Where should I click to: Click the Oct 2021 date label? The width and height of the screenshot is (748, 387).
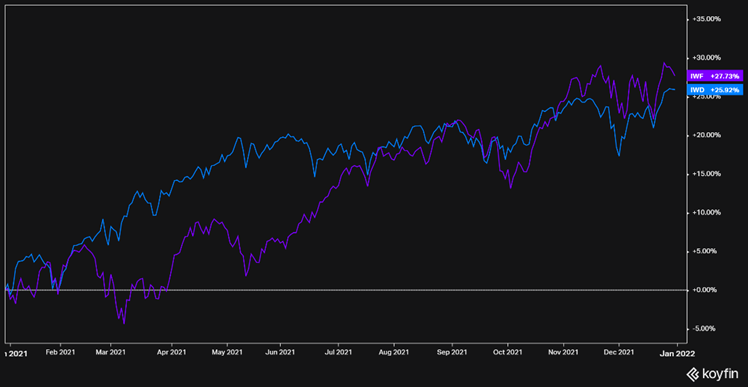[x=508, y=353]
